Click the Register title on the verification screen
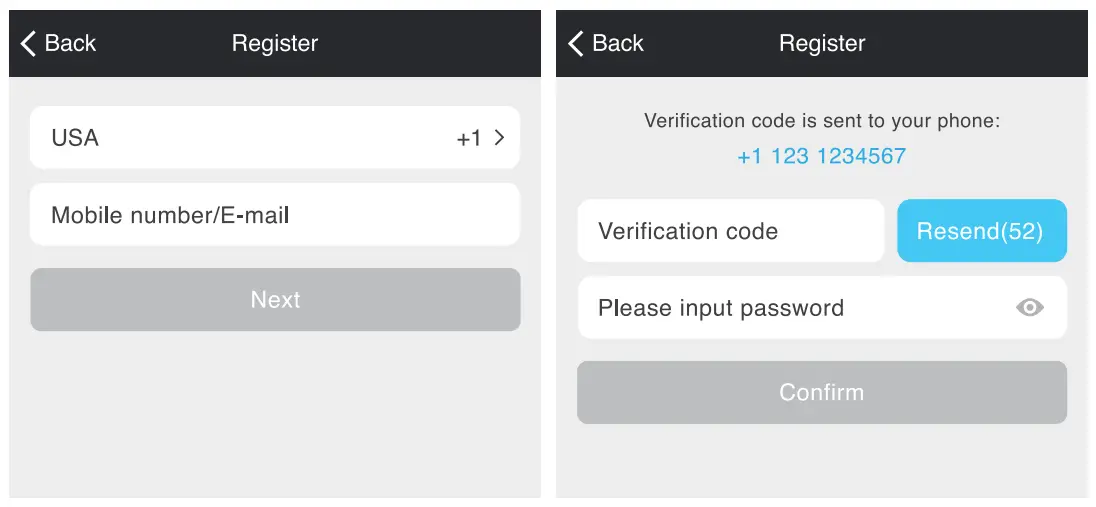The height and width of the screenshot is (507, 1096). [x=822, y=43]
